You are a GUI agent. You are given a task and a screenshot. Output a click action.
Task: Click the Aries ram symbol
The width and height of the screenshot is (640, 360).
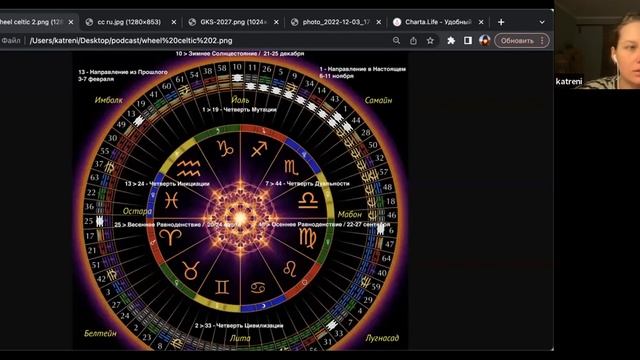click(x=170, y=237)
